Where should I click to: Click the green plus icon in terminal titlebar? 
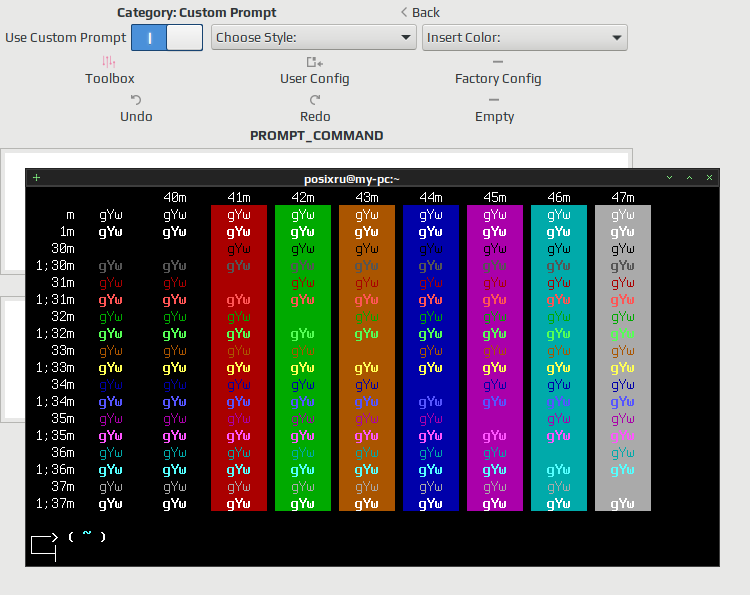pos(36,178)
